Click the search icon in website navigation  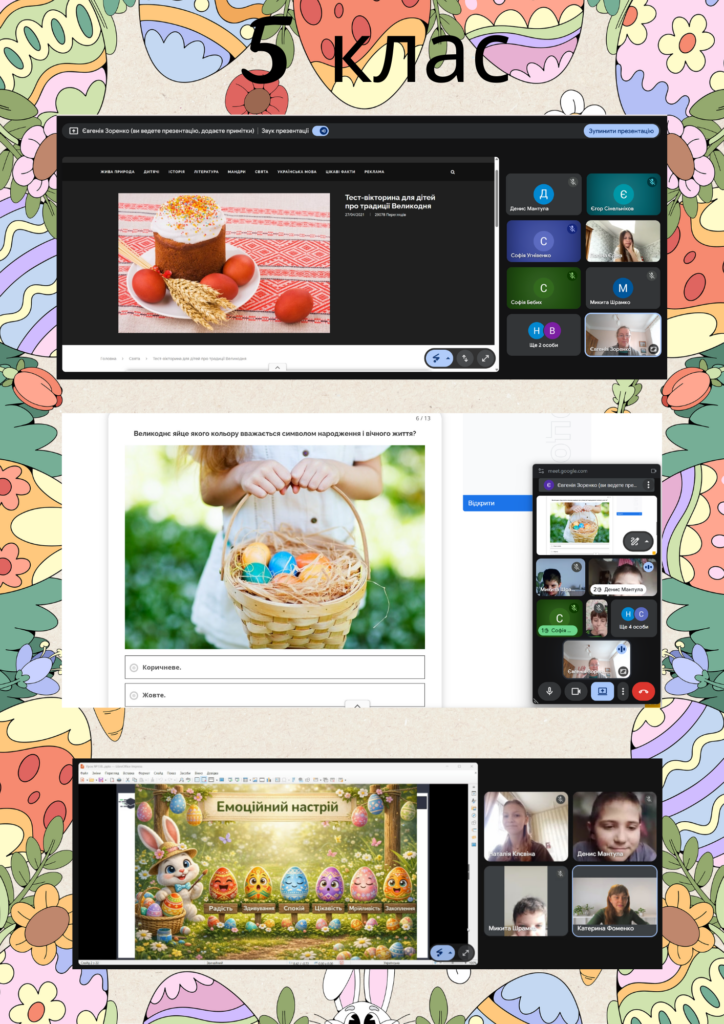(x=452, y=172)
